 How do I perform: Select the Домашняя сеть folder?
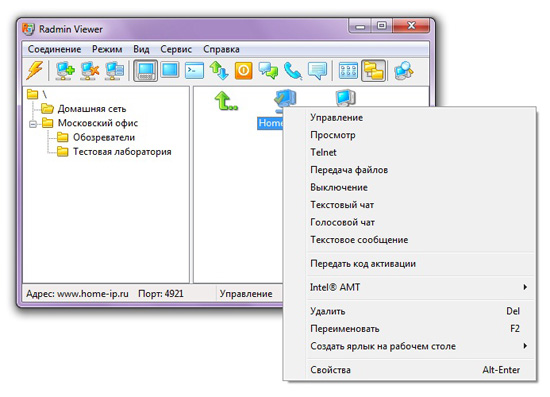tap(84, 109)
